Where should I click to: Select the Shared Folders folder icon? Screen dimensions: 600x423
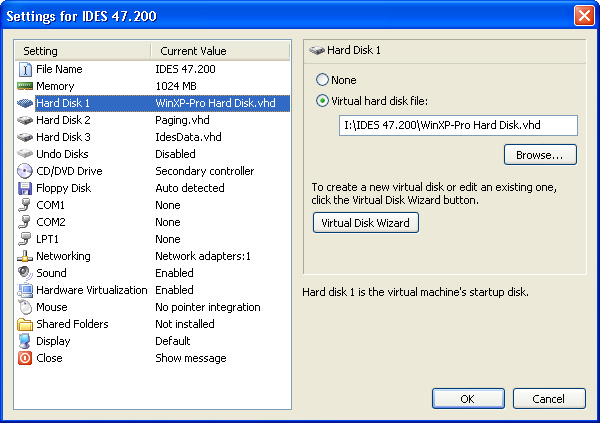coord(25,324)
